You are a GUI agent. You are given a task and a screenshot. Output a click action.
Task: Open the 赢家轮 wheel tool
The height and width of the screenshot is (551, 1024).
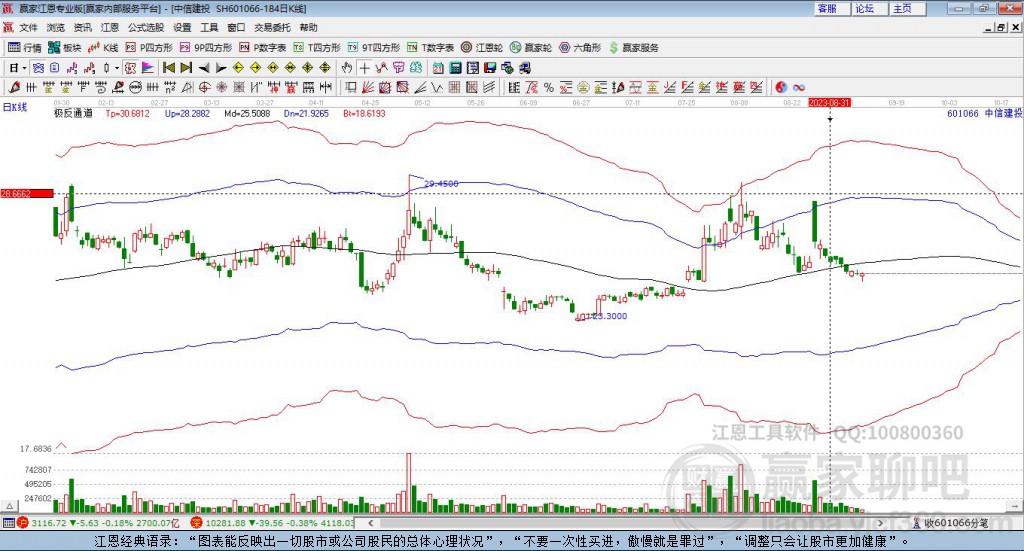[531, 48]
